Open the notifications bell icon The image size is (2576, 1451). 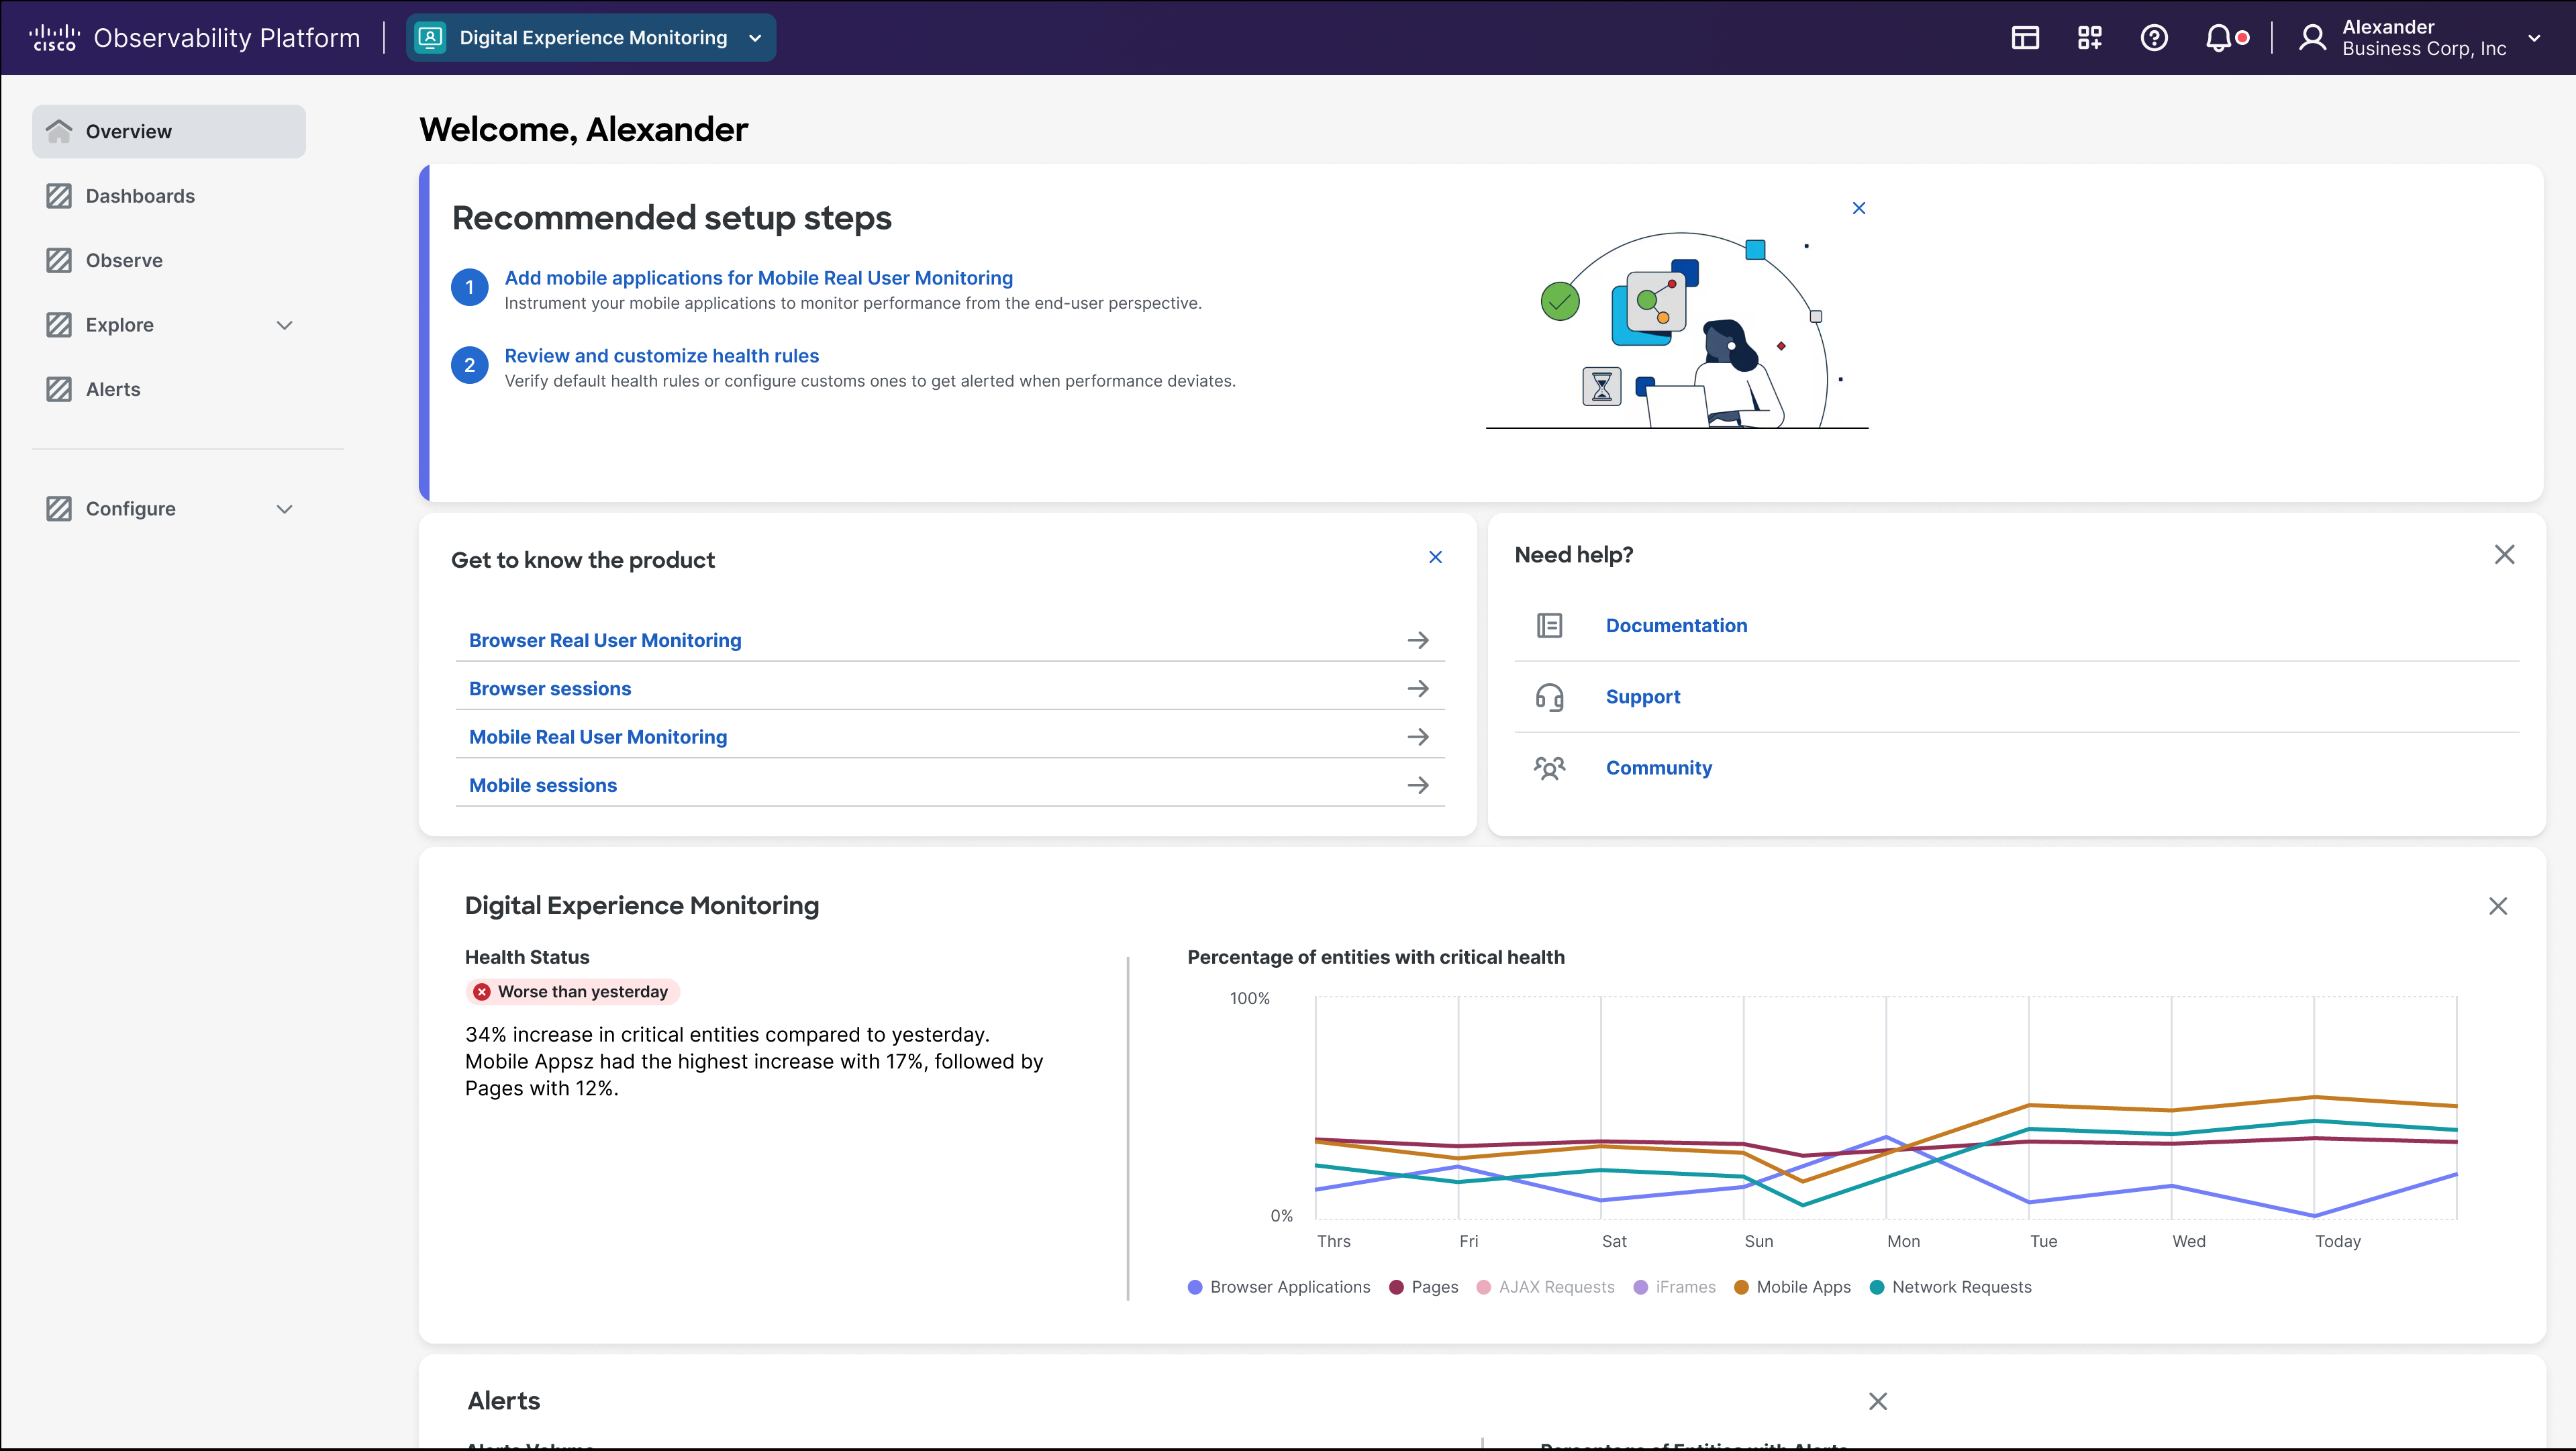click(x=2218, y=38)
